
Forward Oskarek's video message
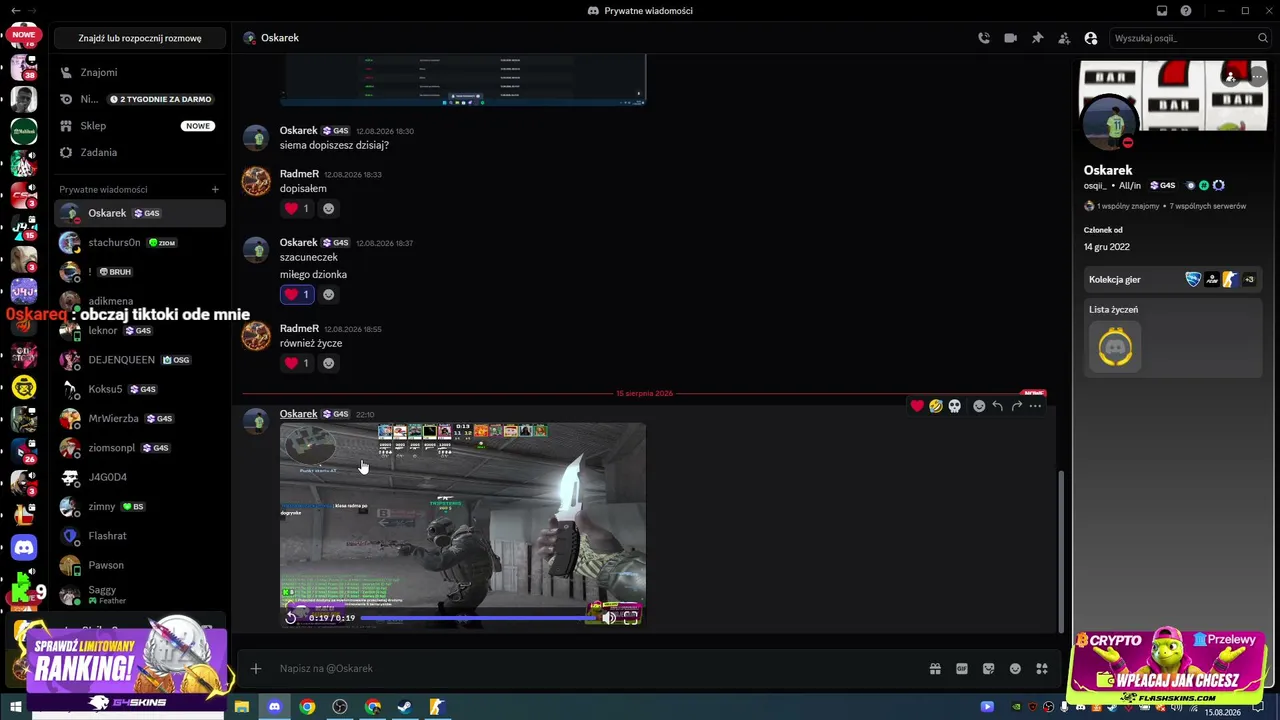(x=1017, y=406)
